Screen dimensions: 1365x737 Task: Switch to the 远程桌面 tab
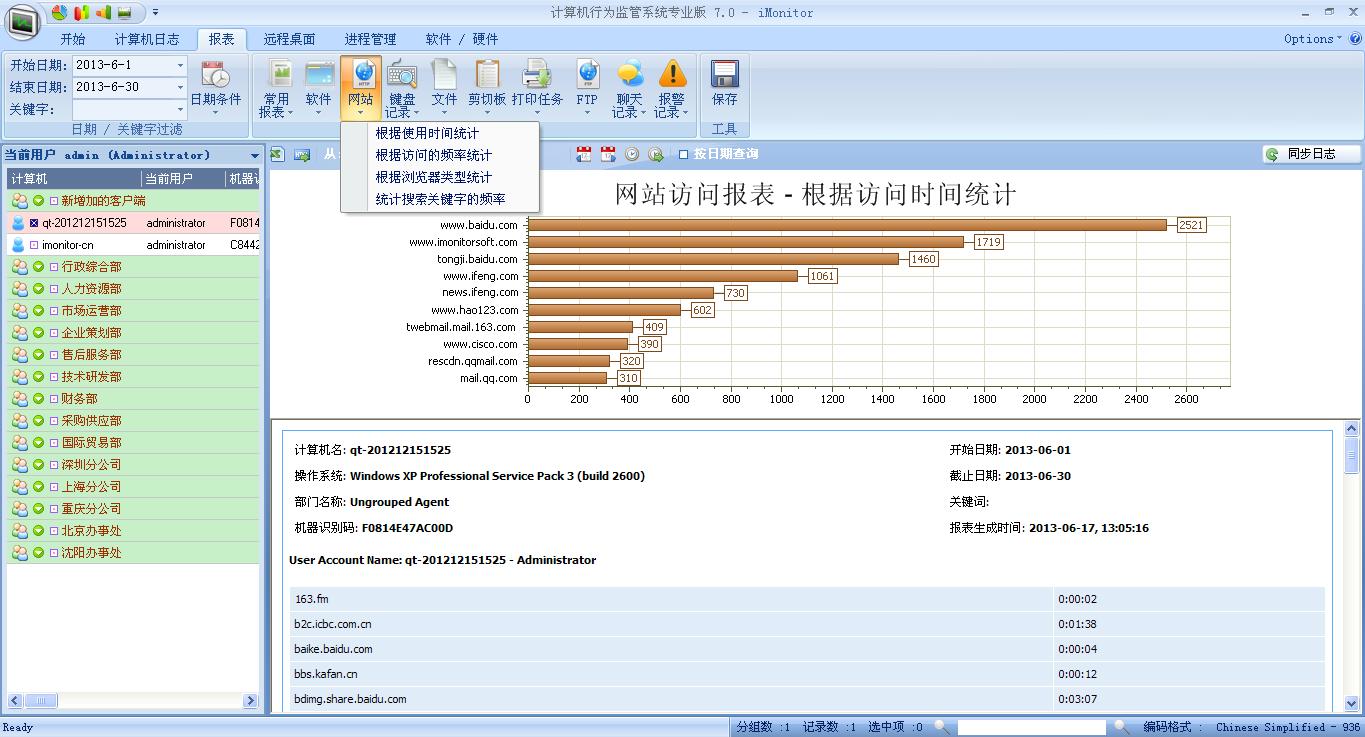[289, 39]
